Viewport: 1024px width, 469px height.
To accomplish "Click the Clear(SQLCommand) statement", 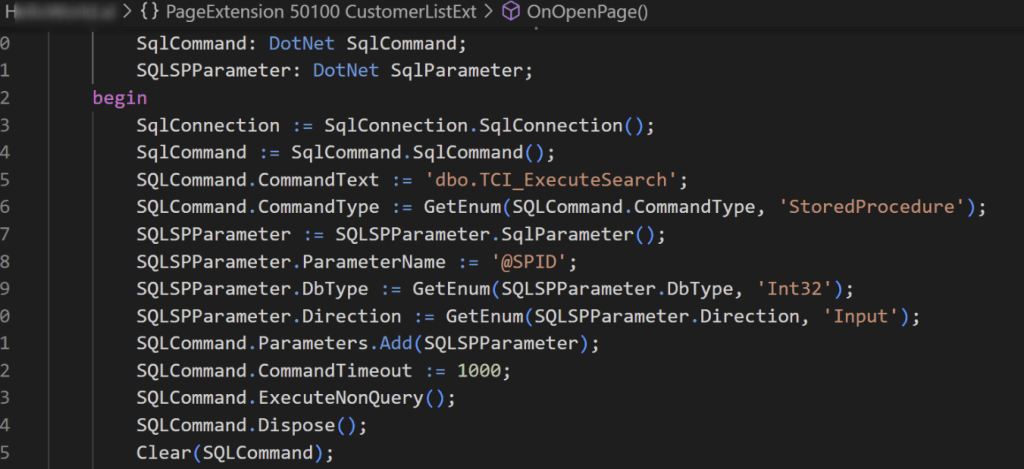I will point(235,453).
